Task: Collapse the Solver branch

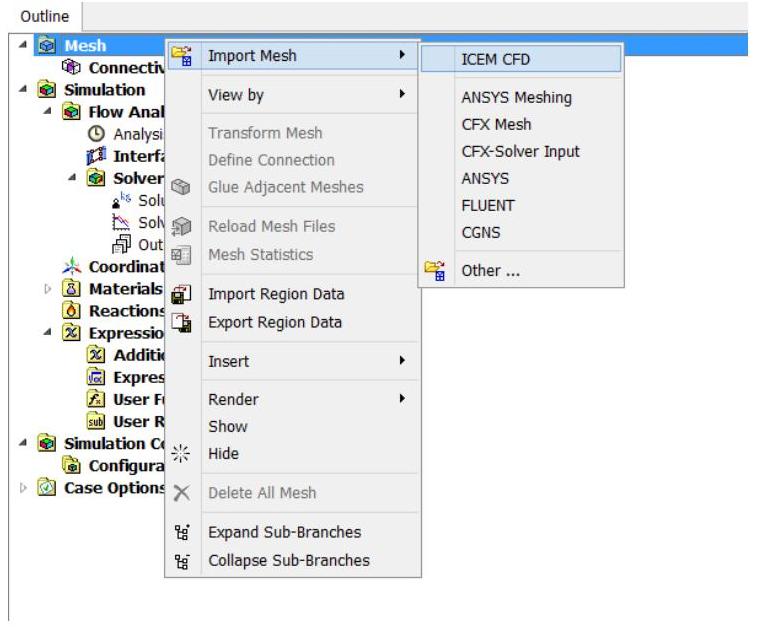Action: click(72, 177)
